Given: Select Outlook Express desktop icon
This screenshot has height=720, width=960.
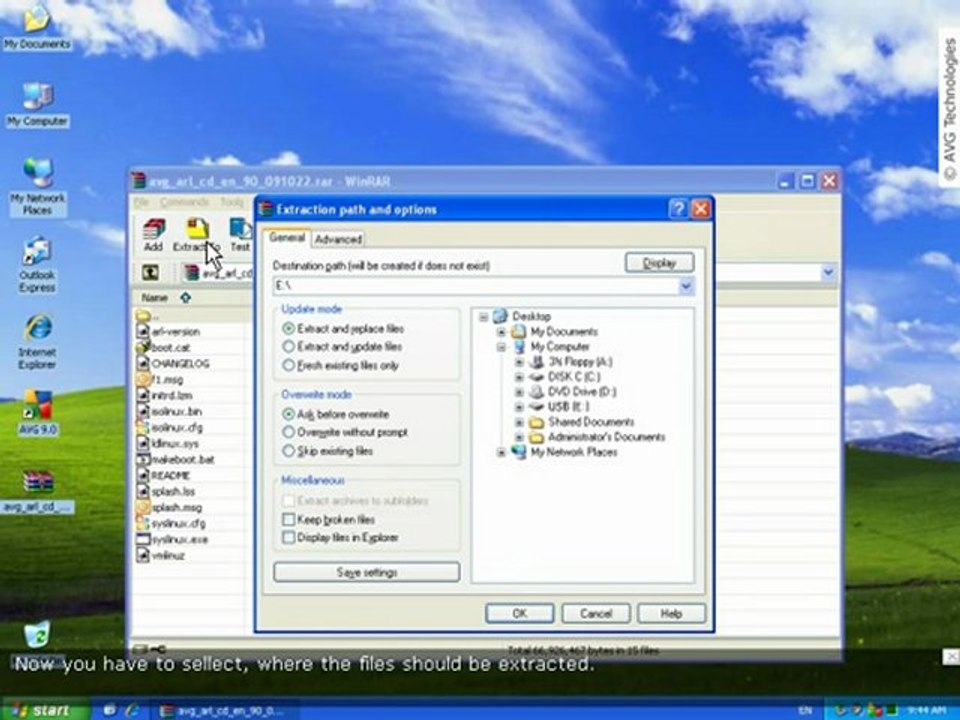Looking at the screenshot, I should [37, 264].
